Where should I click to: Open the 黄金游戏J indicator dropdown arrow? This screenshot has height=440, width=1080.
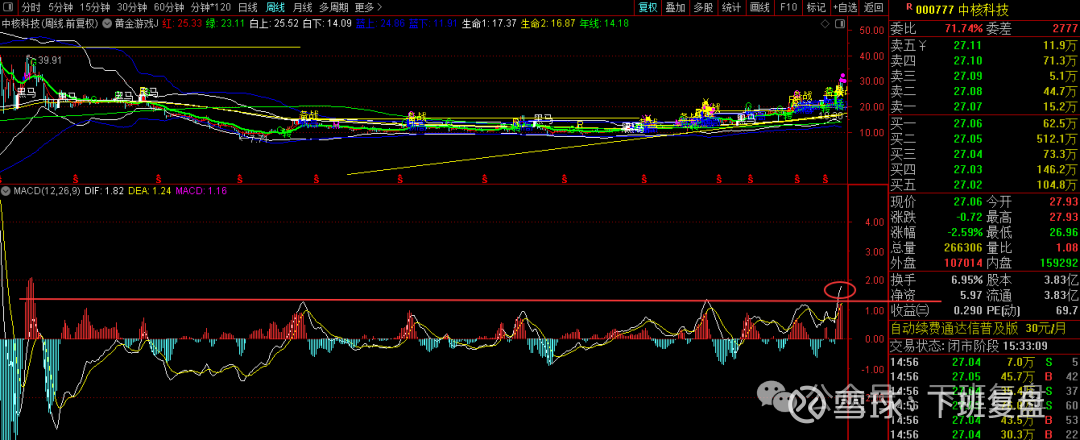(107, 21)
